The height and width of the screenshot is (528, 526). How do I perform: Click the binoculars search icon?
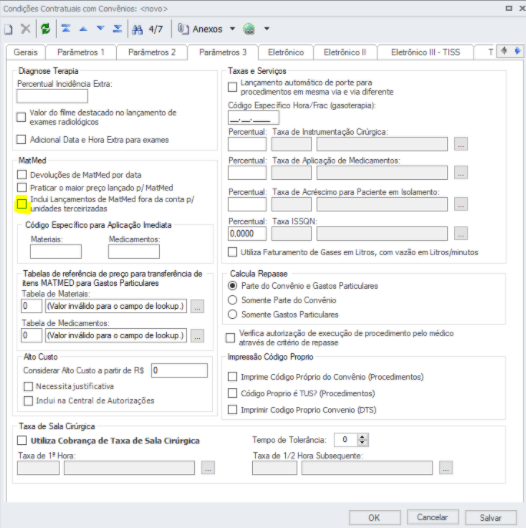(137, 30)
